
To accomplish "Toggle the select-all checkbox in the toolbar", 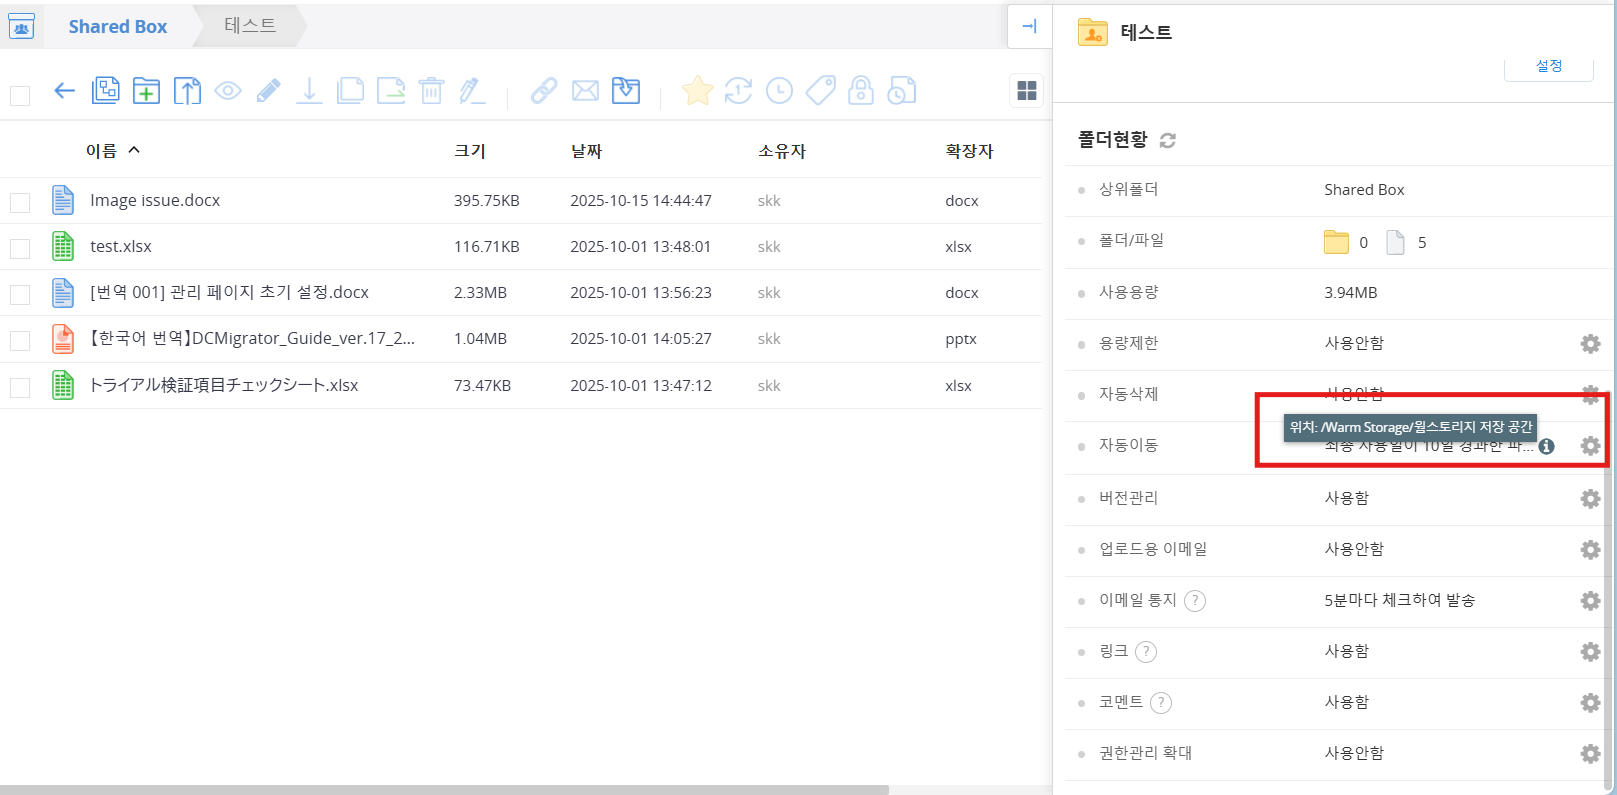I will pos(20,96).
